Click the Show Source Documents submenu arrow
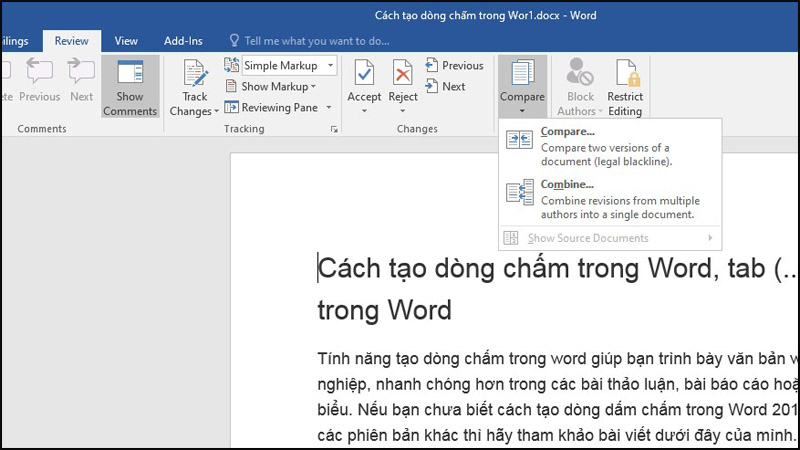 (710, 238)
